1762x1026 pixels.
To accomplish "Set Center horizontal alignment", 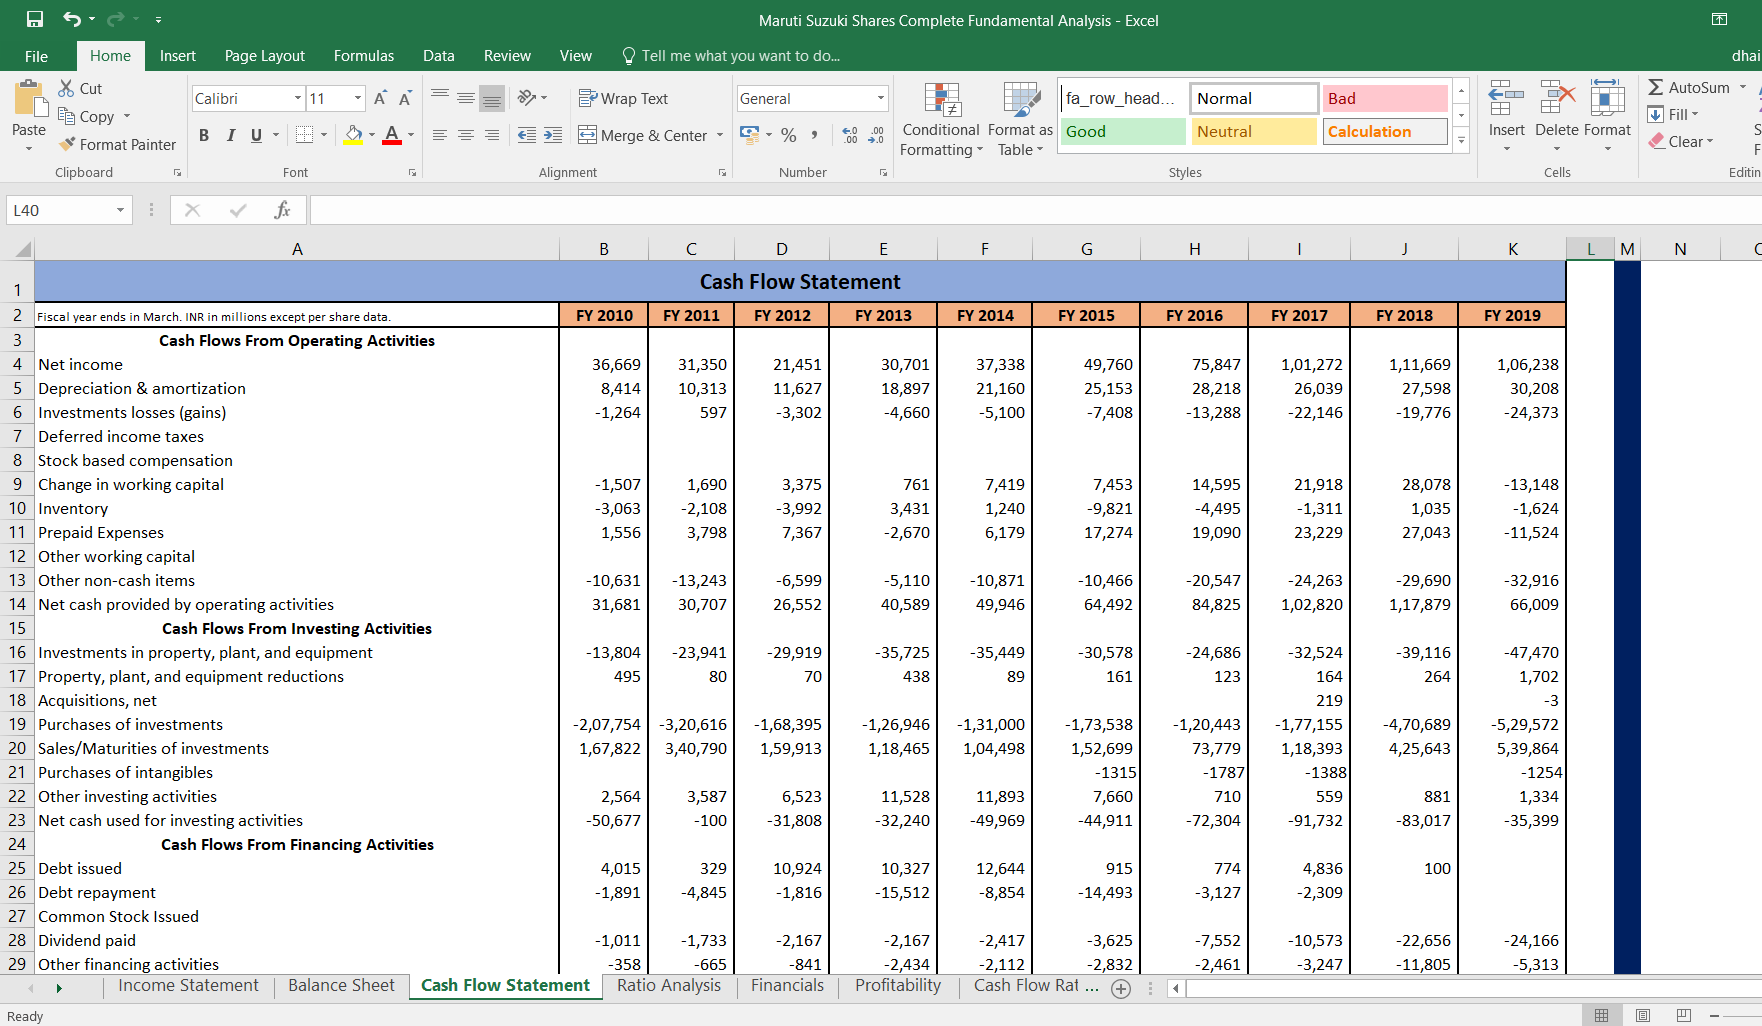I will pos(466,135).
